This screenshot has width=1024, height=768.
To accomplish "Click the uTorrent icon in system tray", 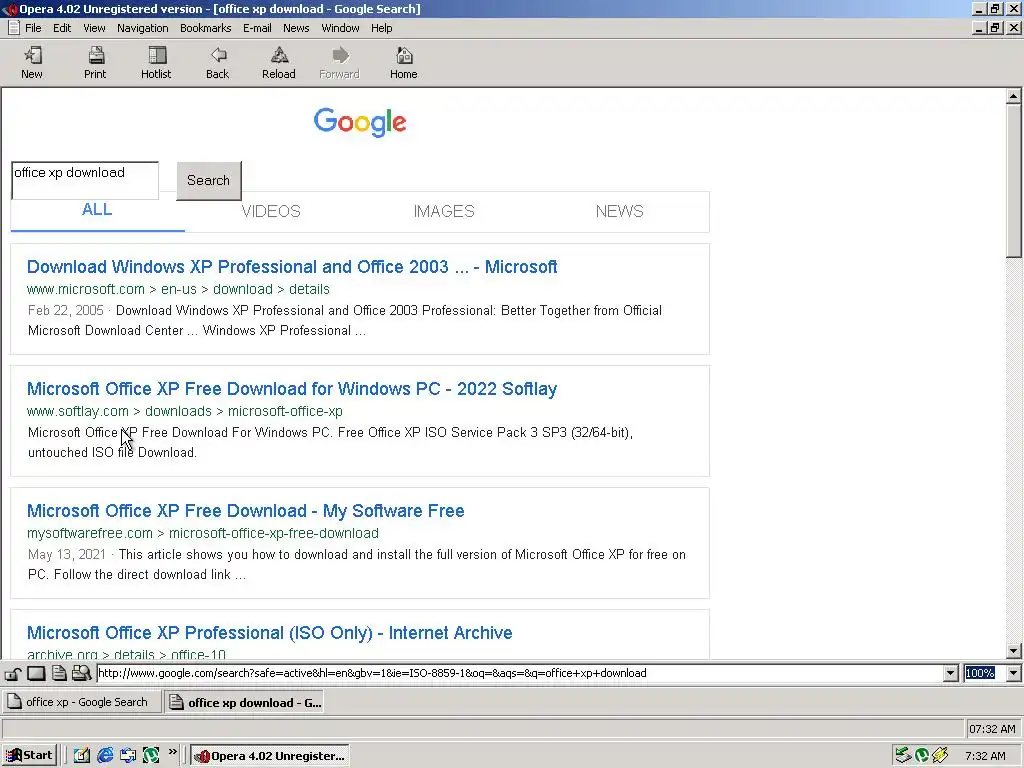I will click(921, 756).
